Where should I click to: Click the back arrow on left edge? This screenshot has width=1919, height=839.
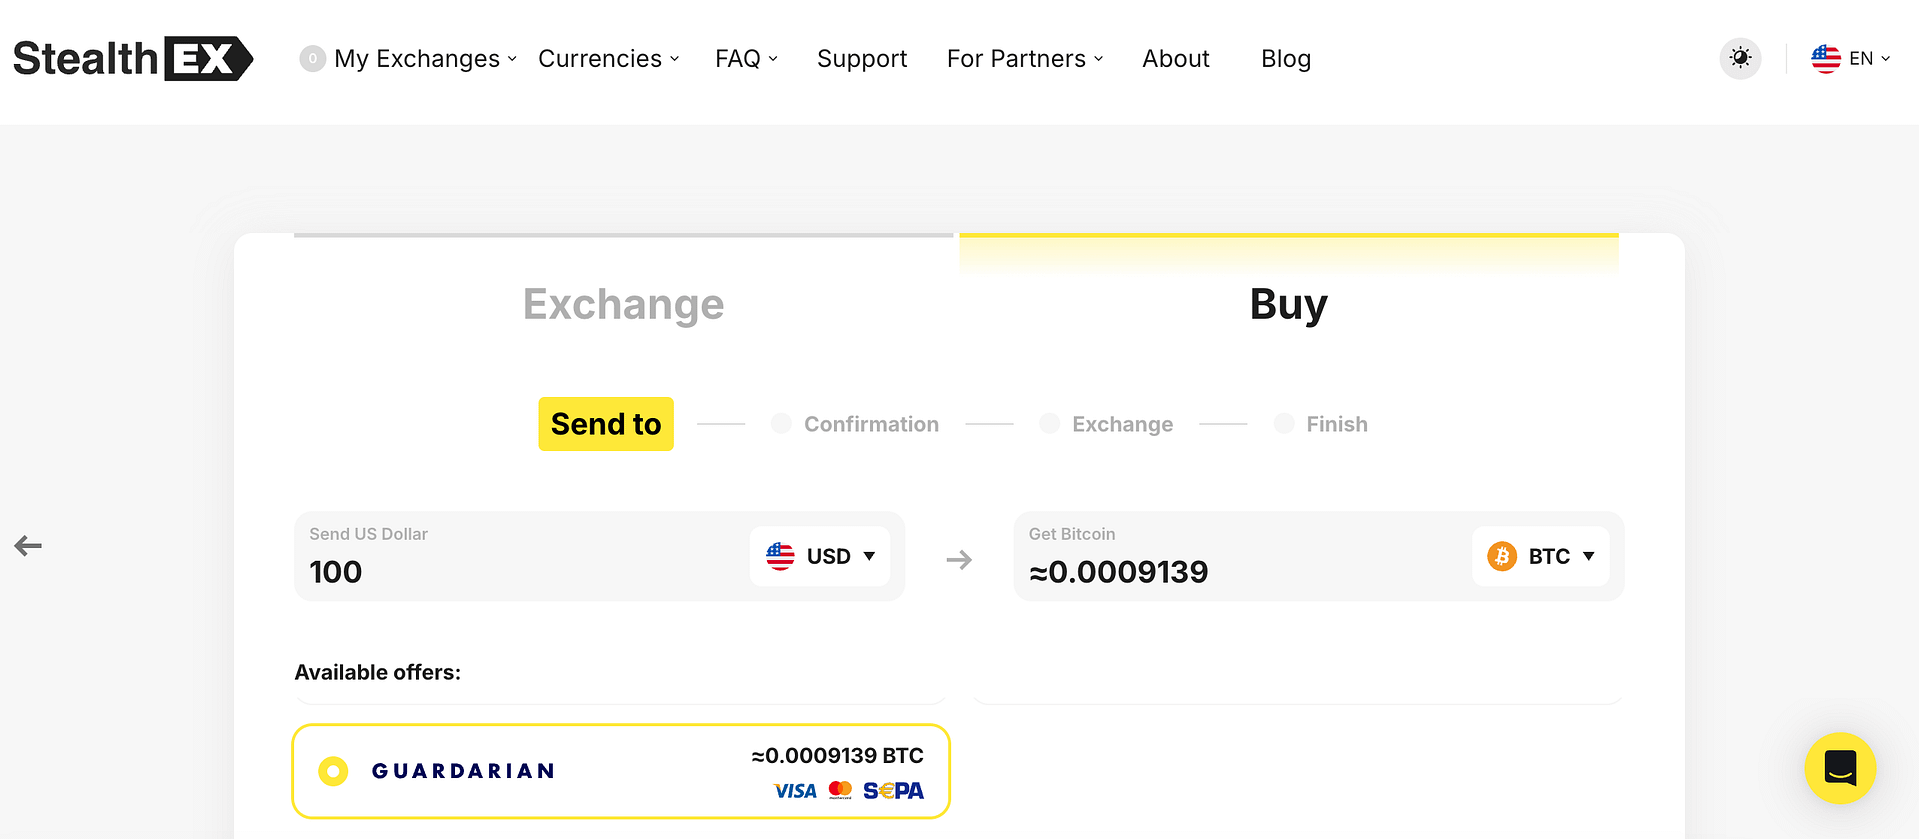coord(28,546)
